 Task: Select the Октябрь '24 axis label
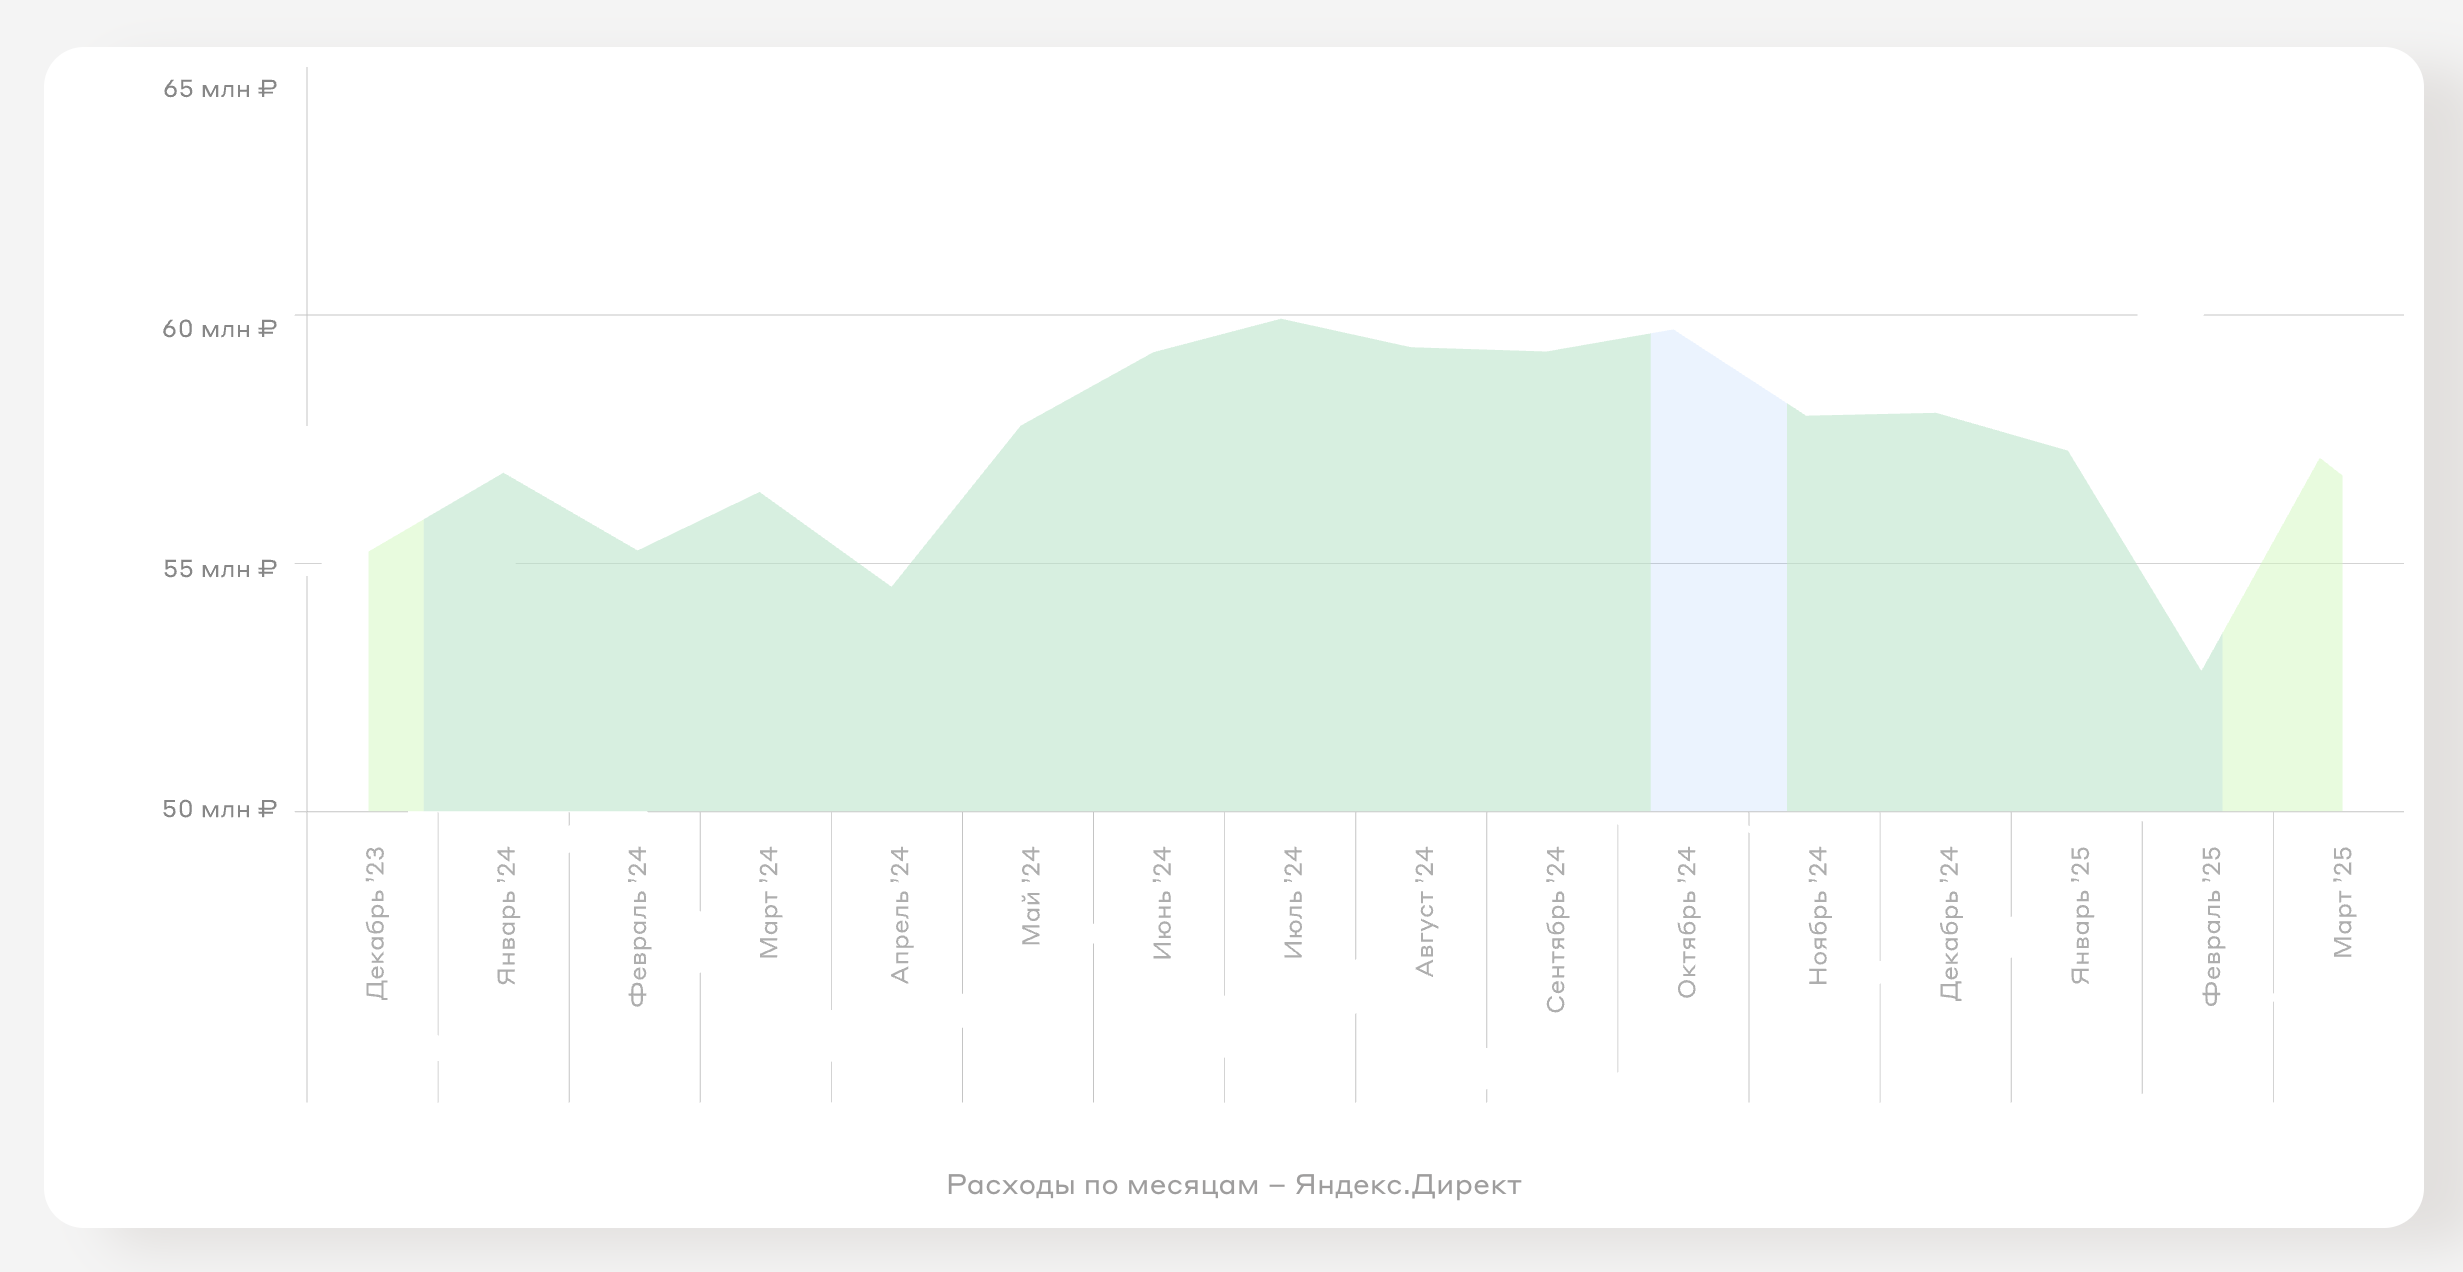coord(1686,922)
